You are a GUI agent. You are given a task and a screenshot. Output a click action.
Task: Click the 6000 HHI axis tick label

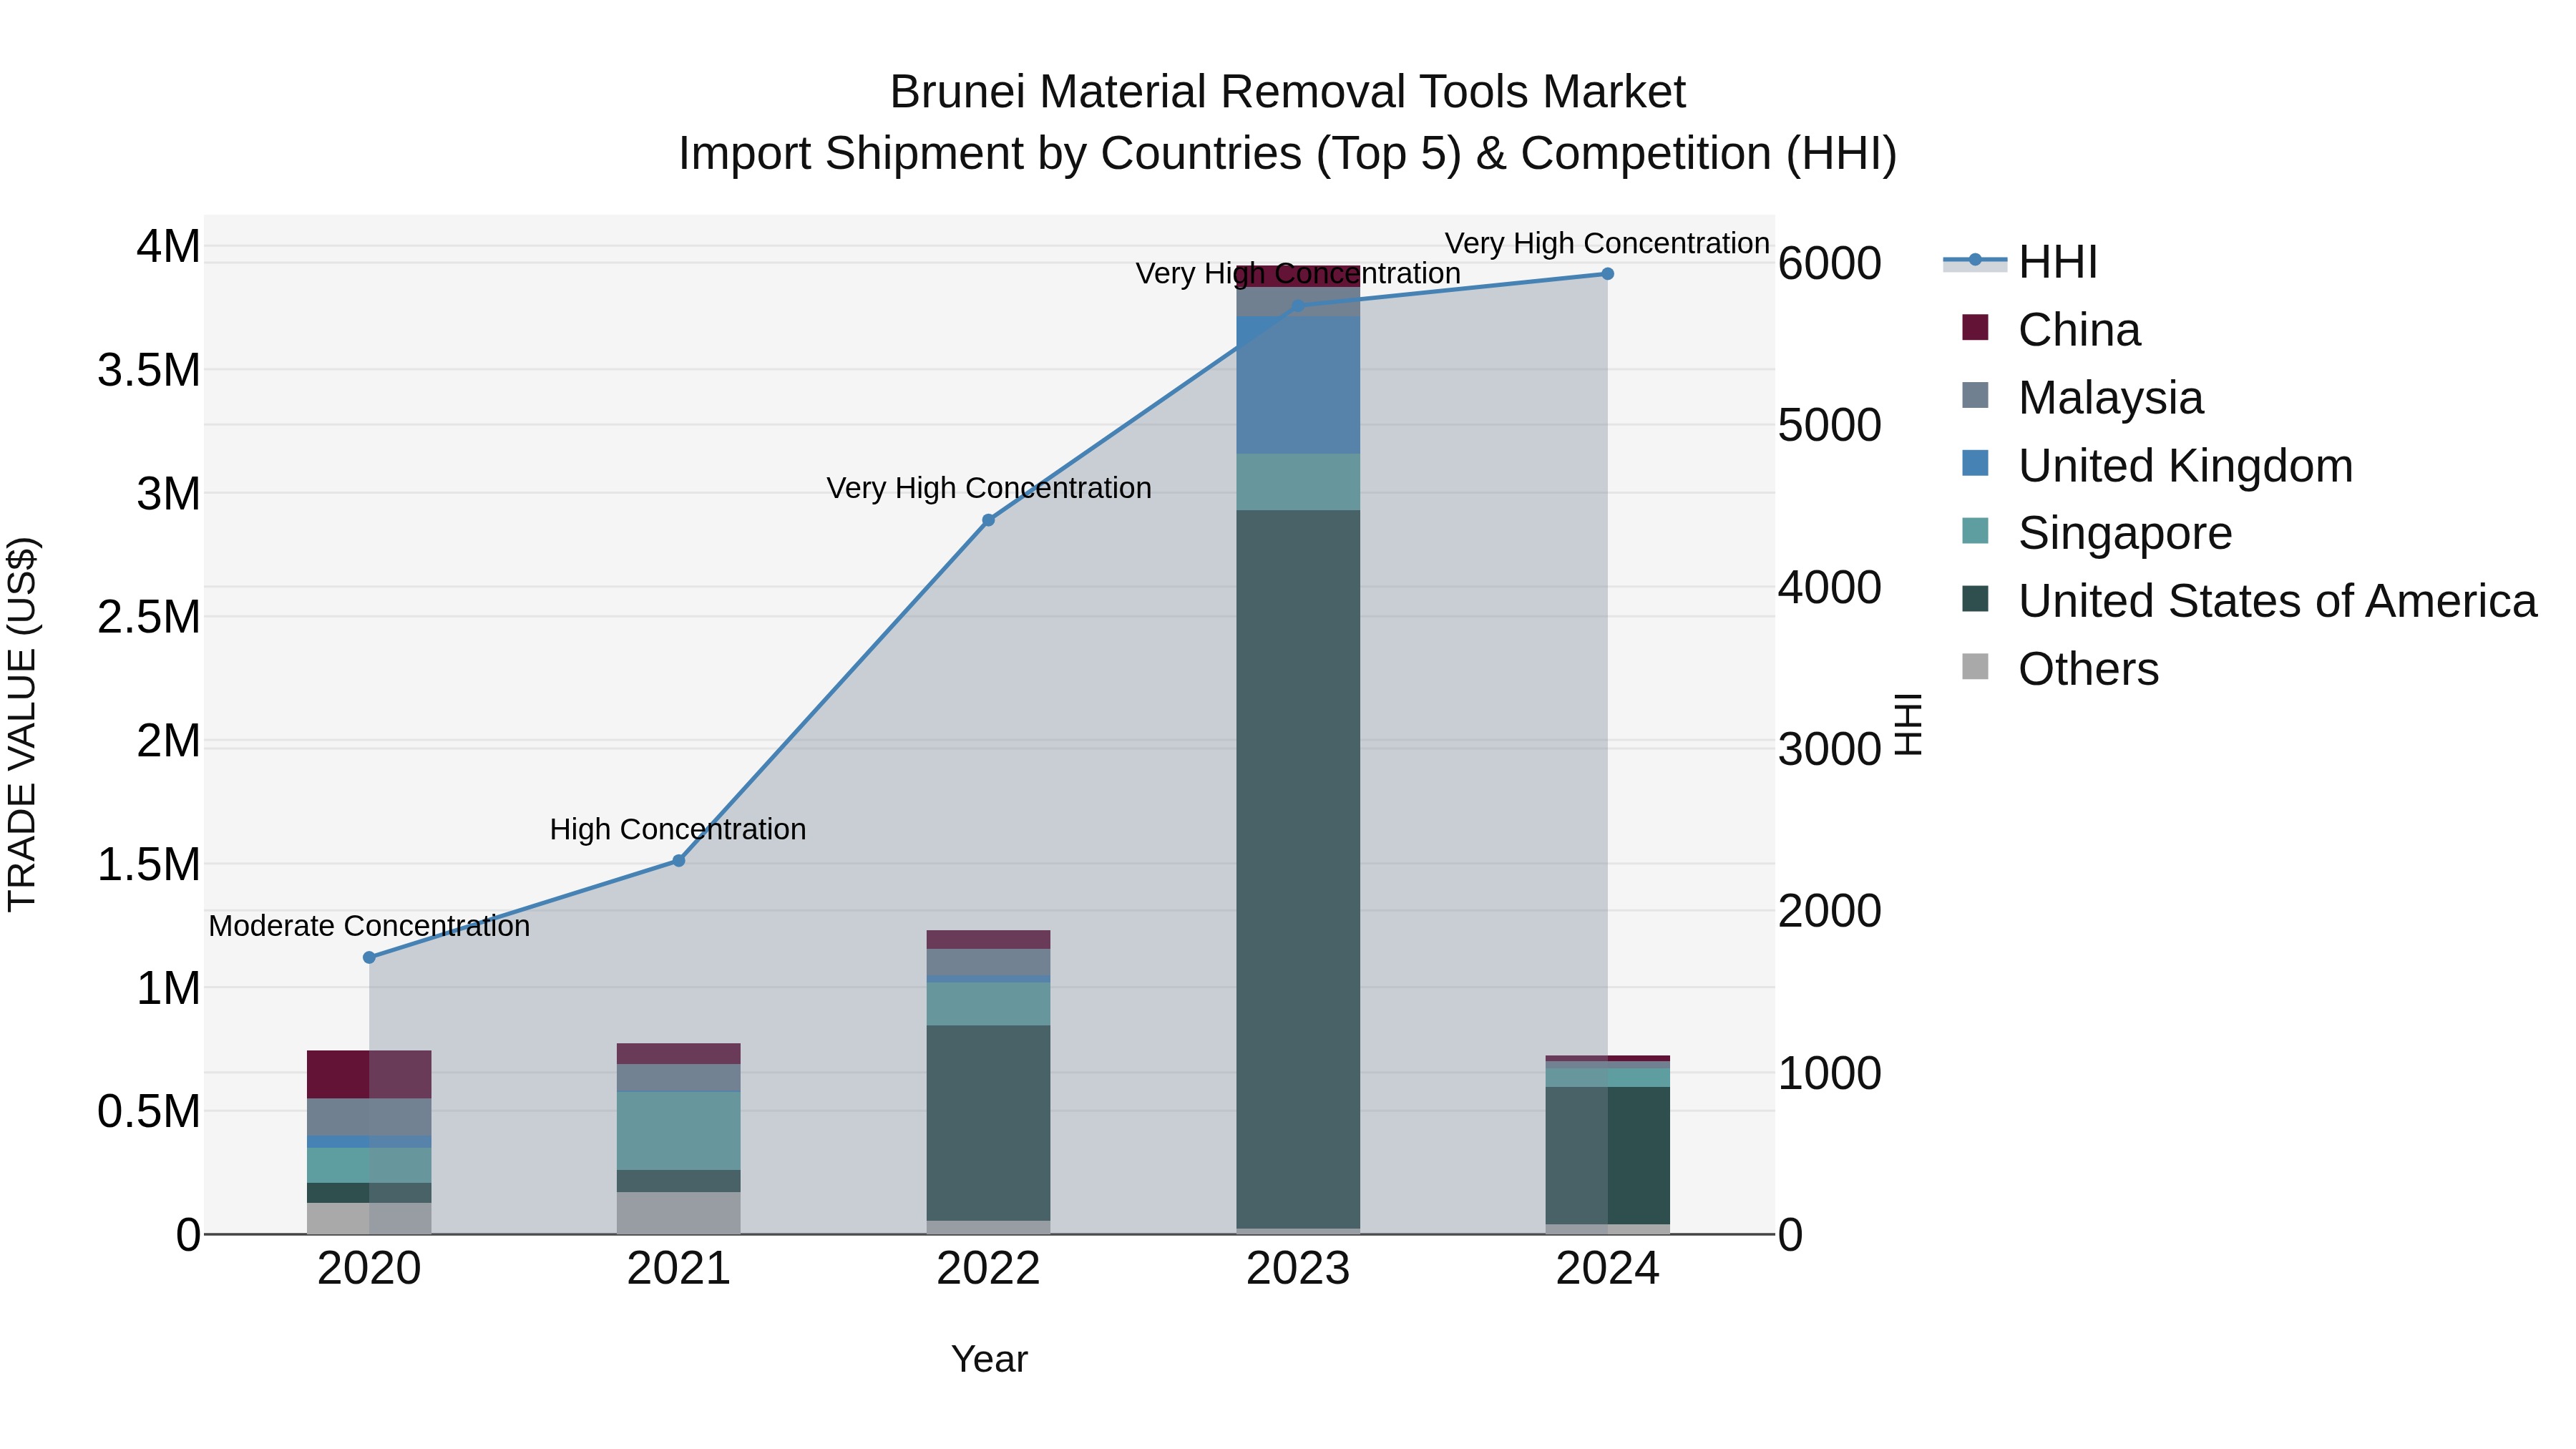[1830, 263]
